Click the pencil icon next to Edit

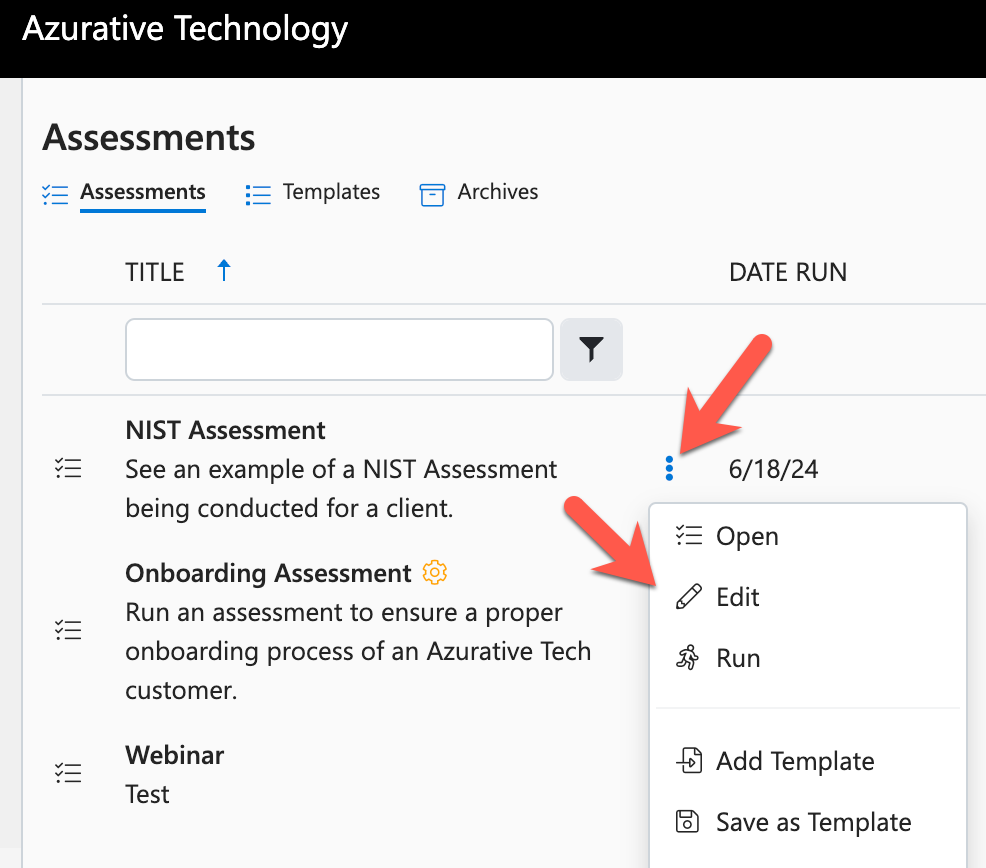pyautogui.click(x=689, y=596)
